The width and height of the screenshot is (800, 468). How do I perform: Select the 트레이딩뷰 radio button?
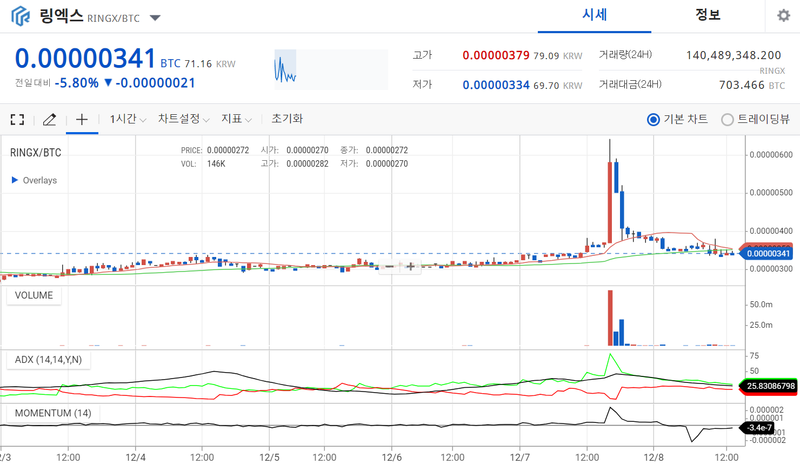[x=727, y=119]
